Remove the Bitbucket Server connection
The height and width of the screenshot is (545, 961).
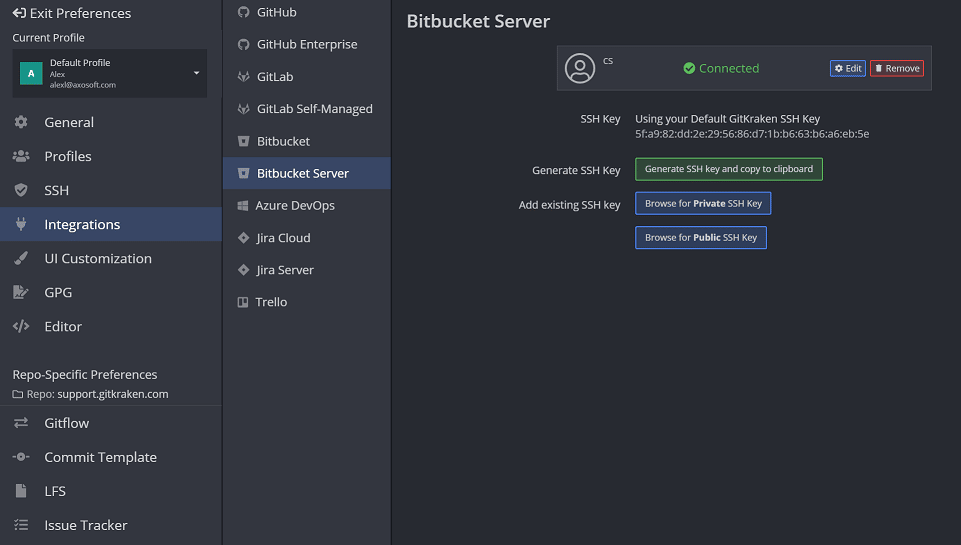point(897,68)
